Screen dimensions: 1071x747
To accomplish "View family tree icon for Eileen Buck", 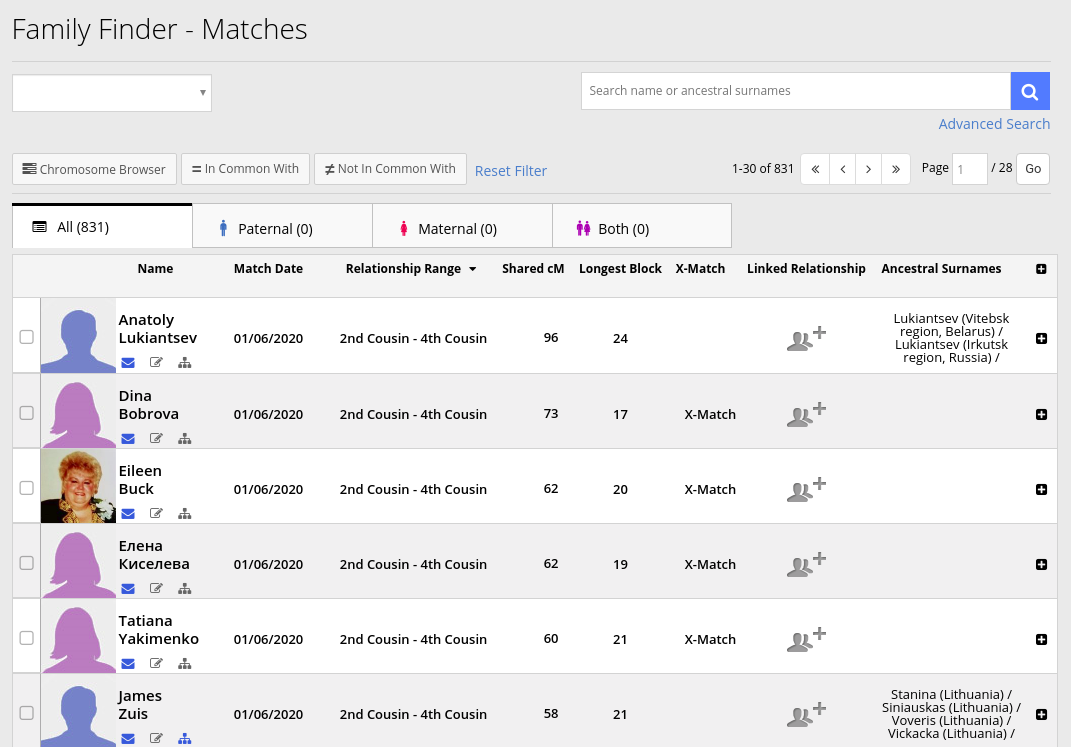I will click(184, 513).
